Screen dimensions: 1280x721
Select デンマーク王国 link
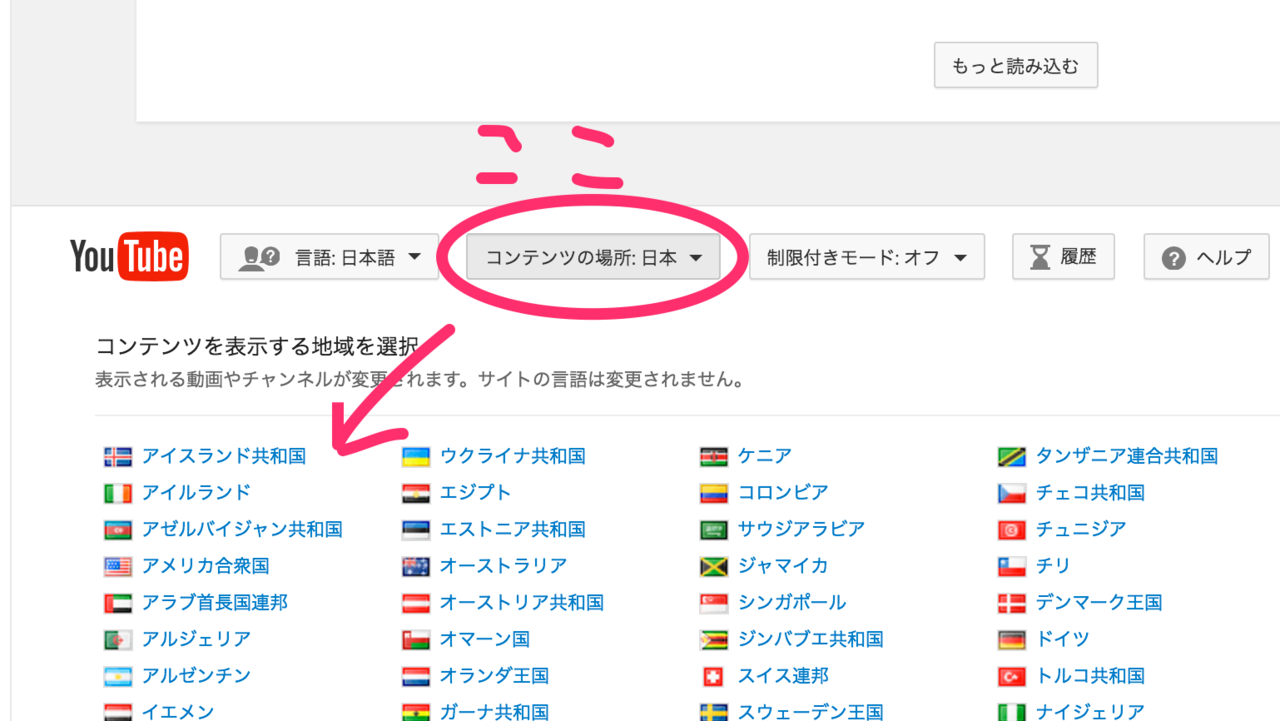pos(1100,602)
